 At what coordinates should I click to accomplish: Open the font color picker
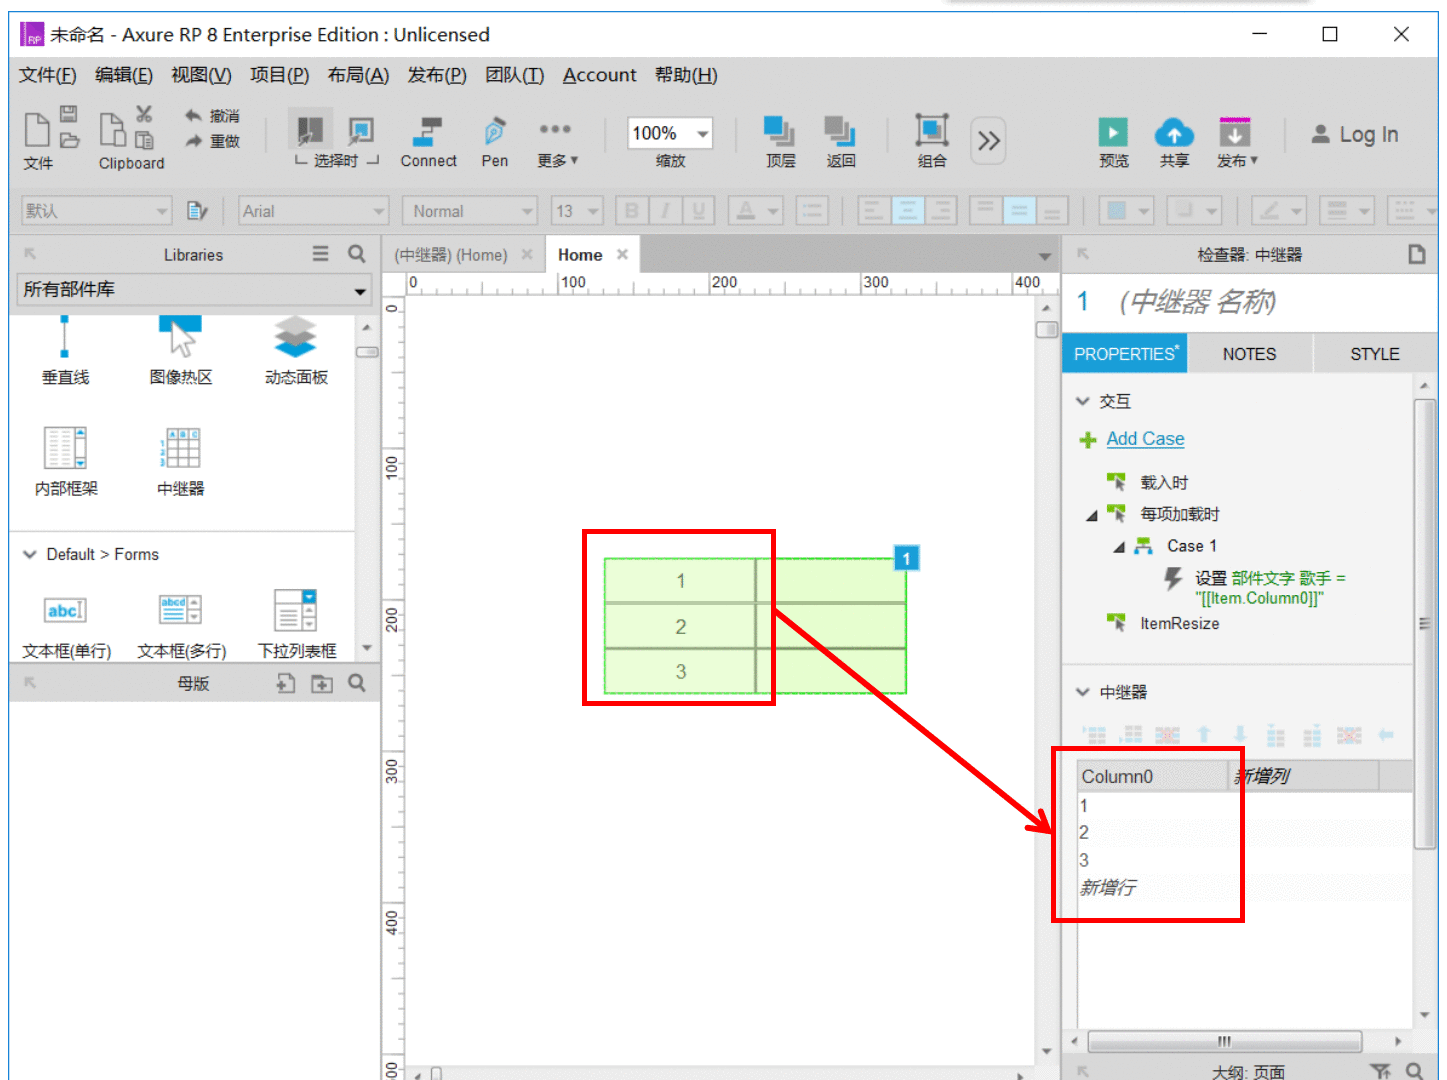point(755,211)
